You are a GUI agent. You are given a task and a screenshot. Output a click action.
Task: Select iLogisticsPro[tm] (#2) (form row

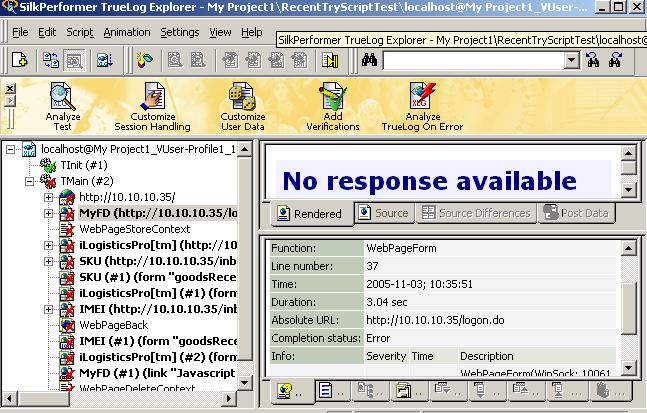158,357
